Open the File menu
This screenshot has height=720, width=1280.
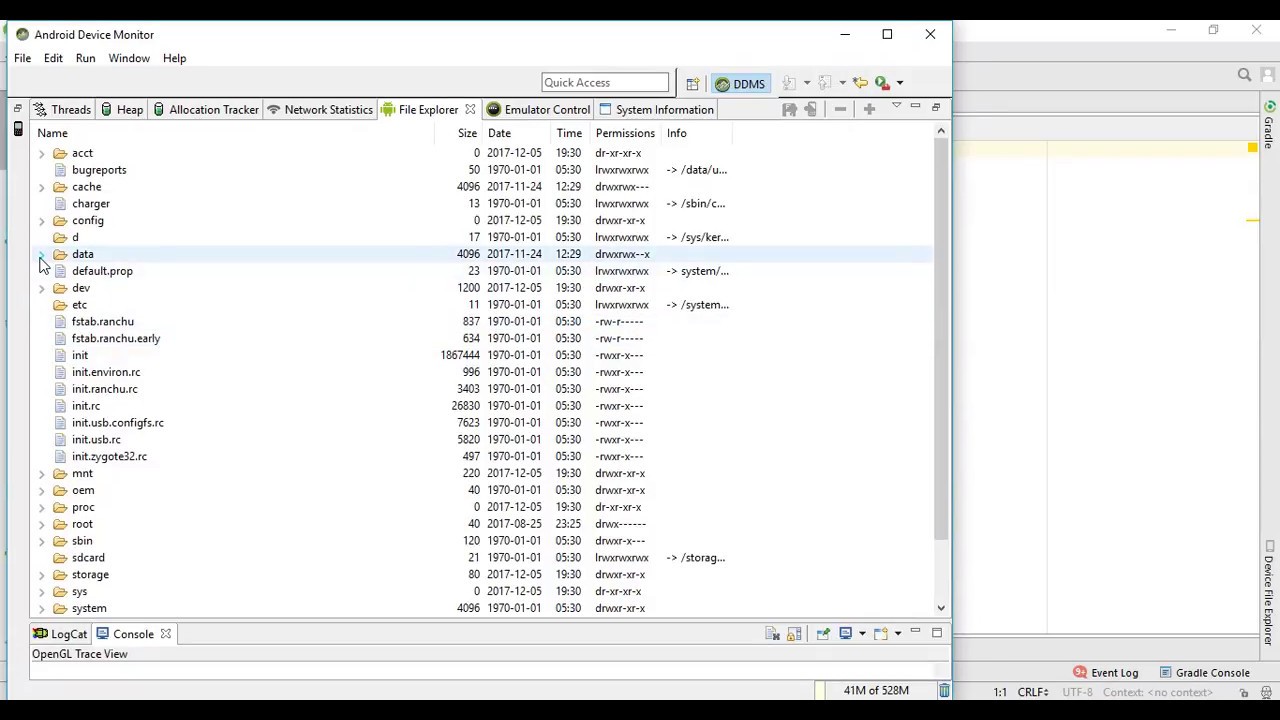pos(22,58)
